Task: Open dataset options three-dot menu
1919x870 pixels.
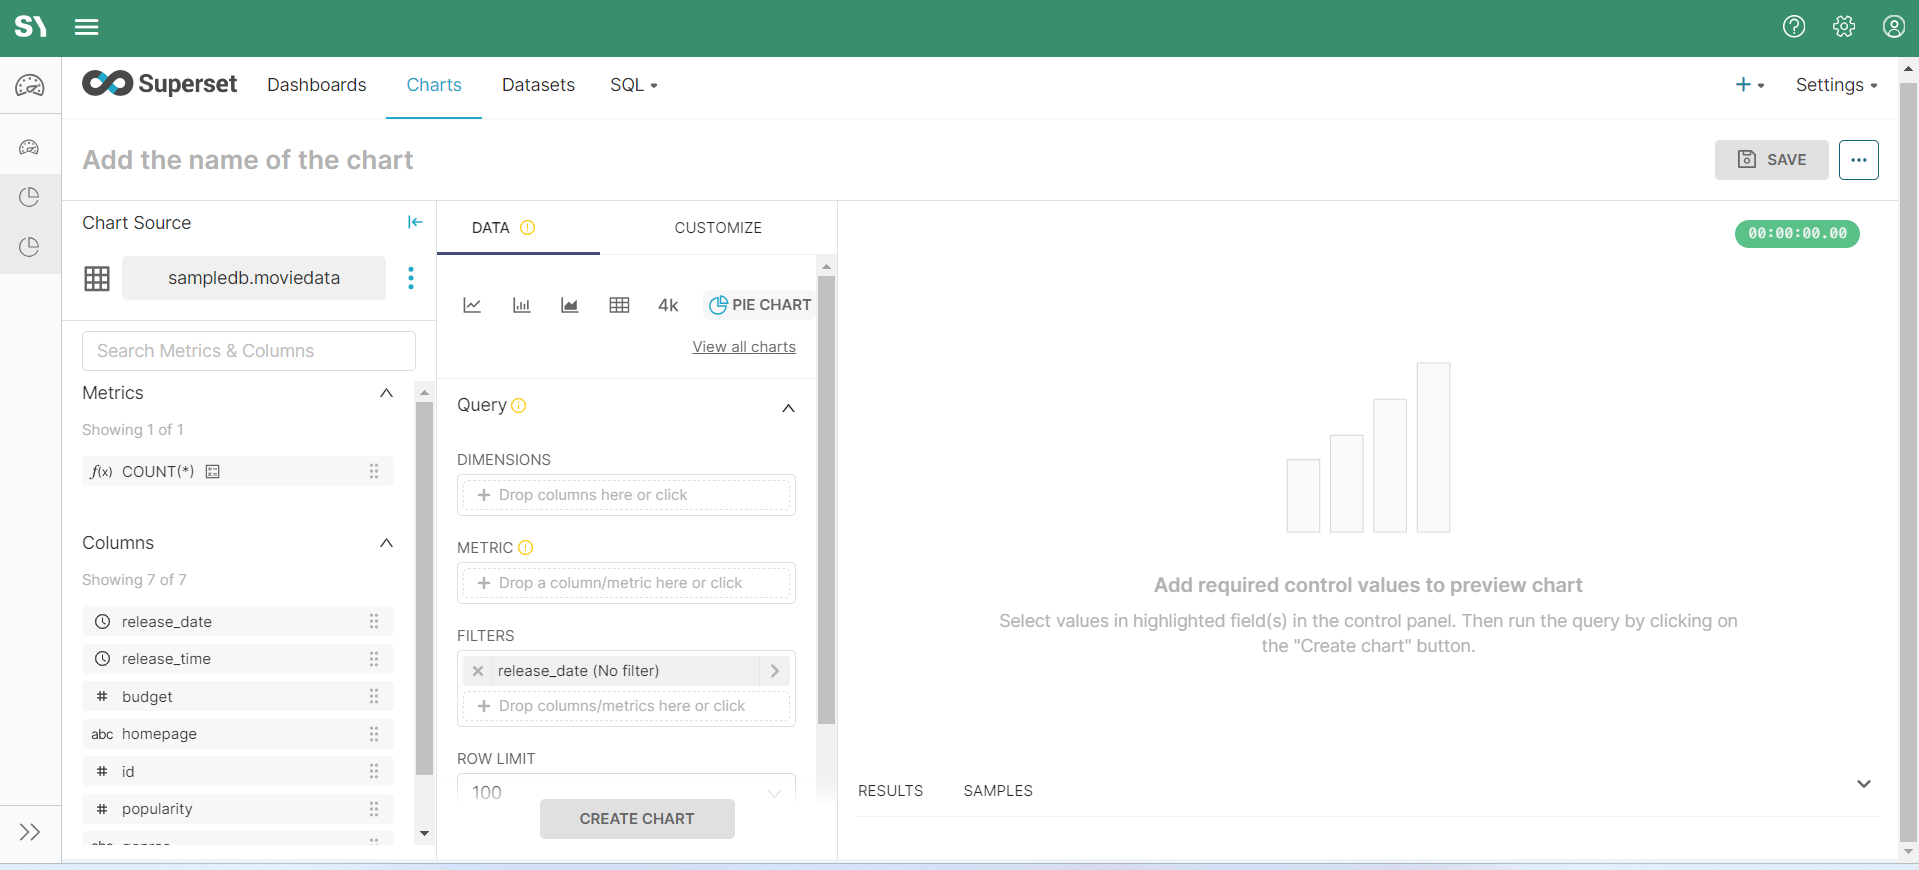Action: 410,278
